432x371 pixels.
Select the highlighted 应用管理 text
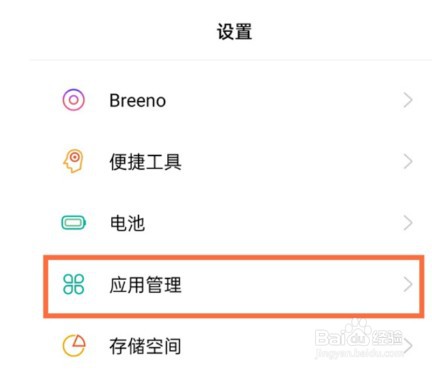click(x=145, y=285)
